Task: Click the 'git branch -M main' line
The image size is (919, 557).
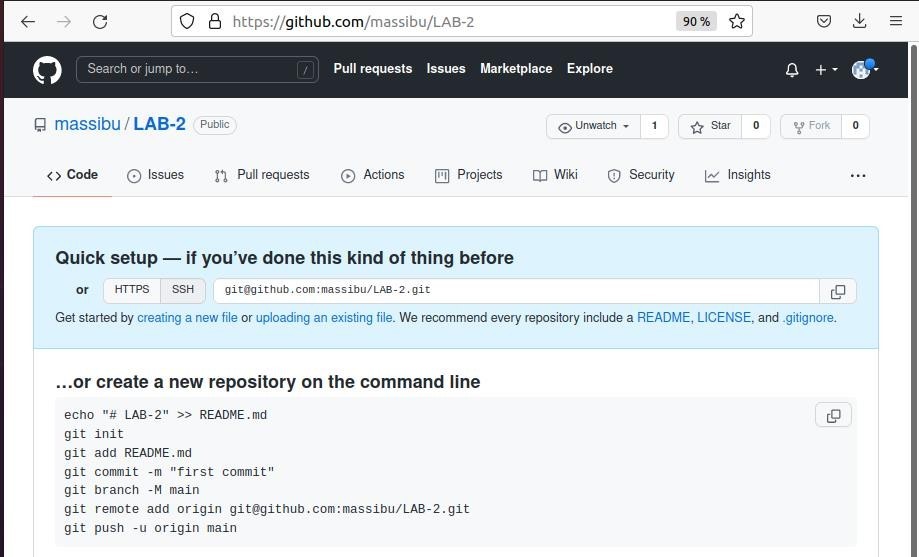Action: pos(132,490)
